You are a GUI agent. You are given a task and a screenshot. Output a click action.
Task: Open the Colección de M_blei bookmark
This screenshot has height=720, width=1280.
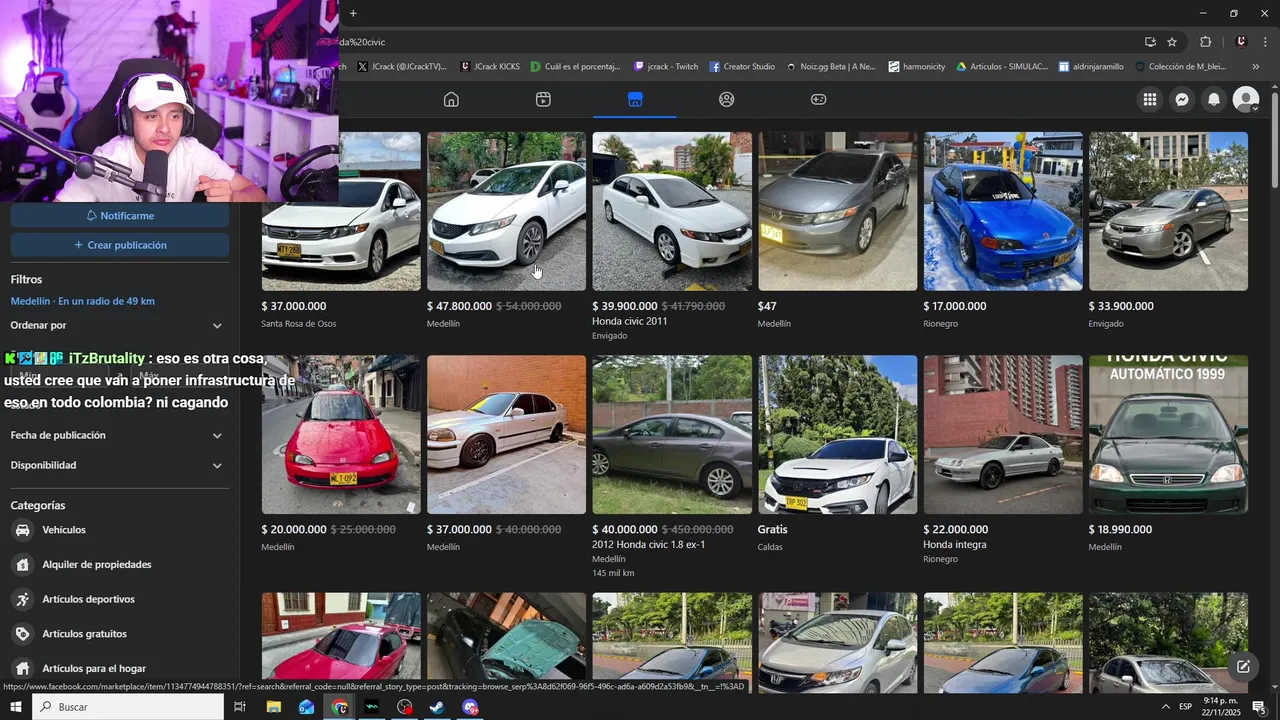click(x=1180, y=67)
